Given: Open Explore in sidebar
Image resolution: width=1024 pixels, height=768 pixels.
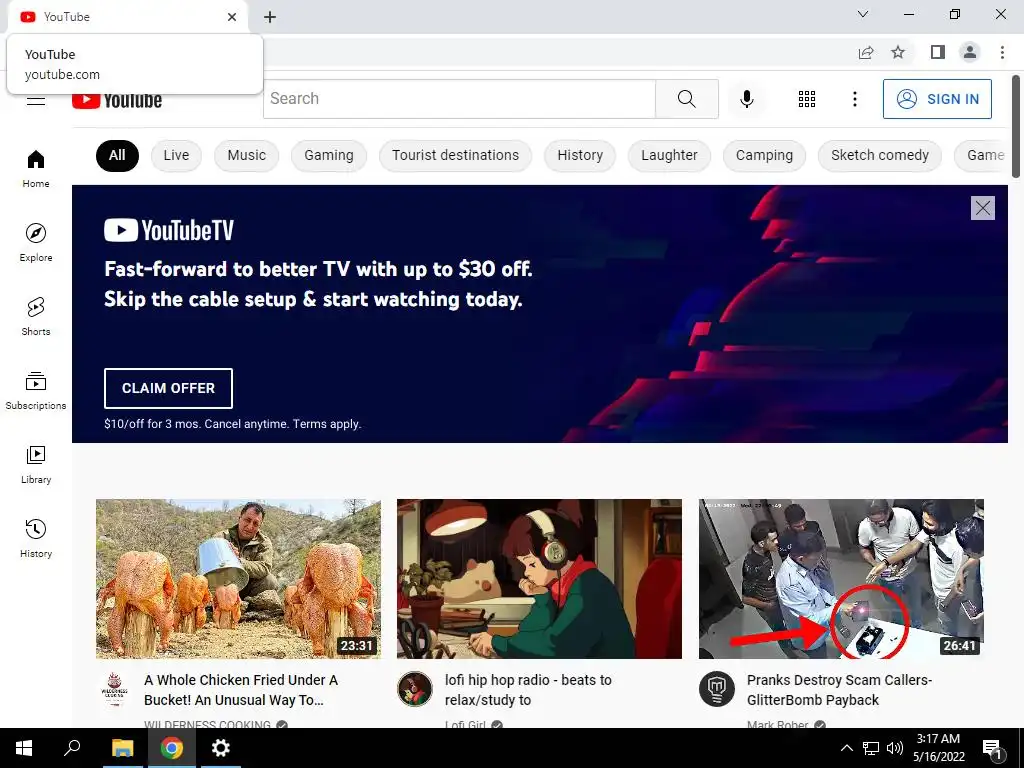Looking at the screenshot, I should point(36,242).
